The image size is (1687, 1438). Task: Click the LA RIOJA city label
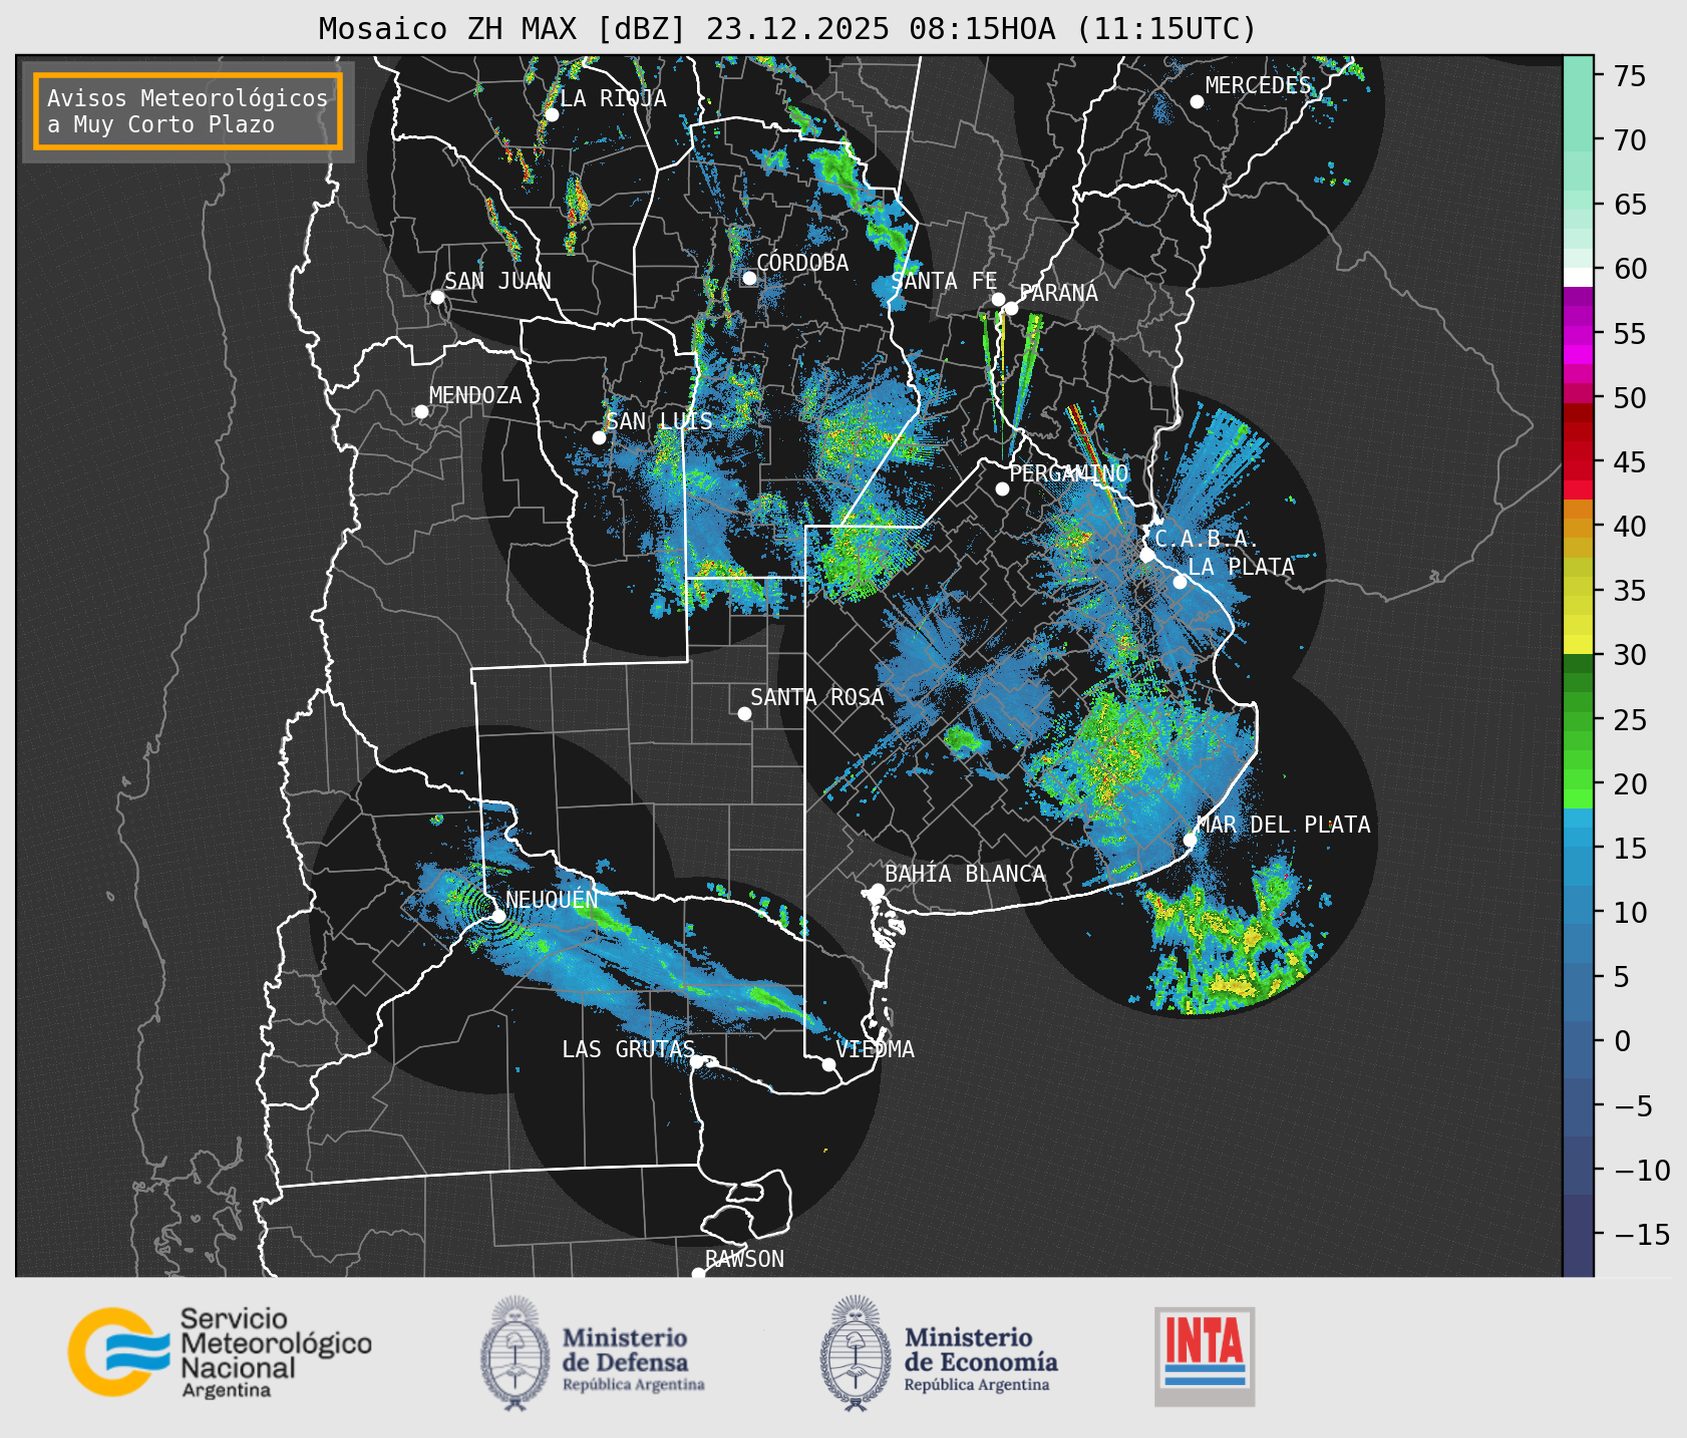613,98
